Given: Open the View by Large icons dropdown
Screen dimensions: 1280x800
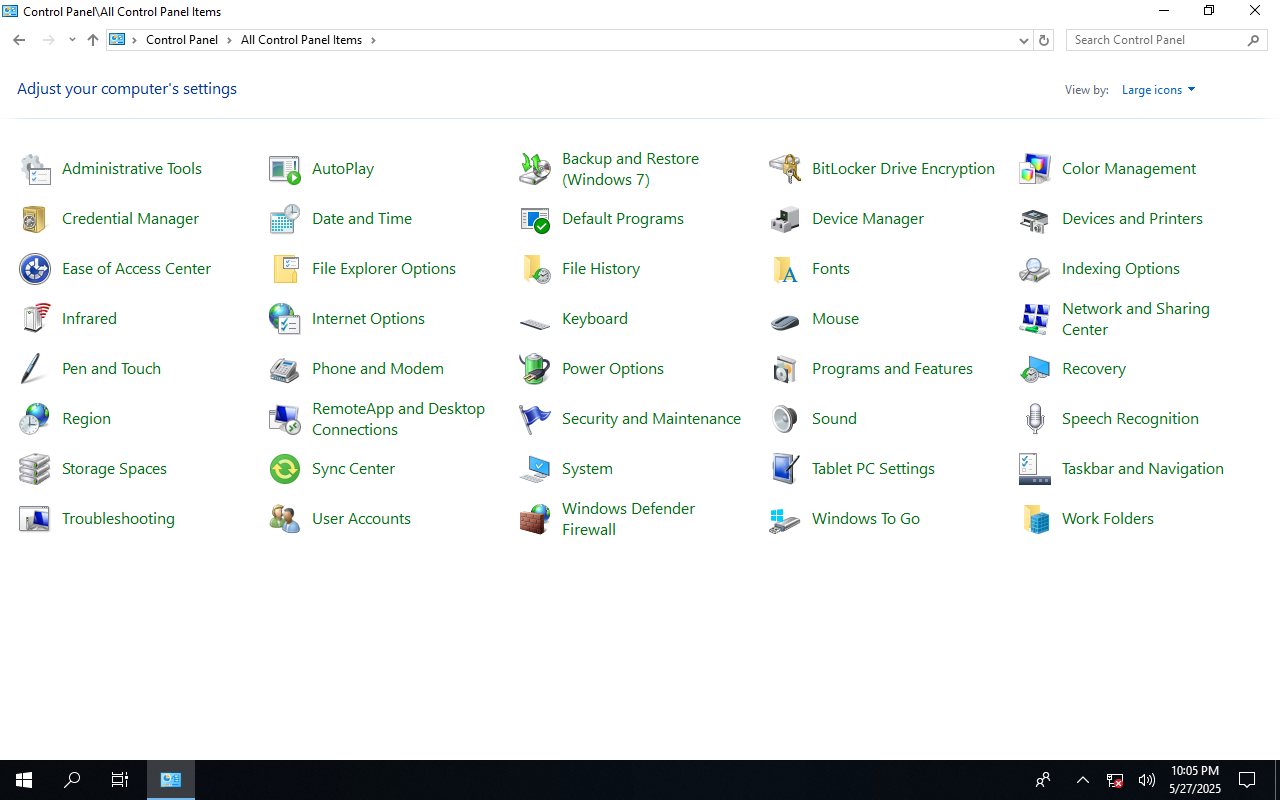Looking at the screenshot, I should (x=1158, y=90).
